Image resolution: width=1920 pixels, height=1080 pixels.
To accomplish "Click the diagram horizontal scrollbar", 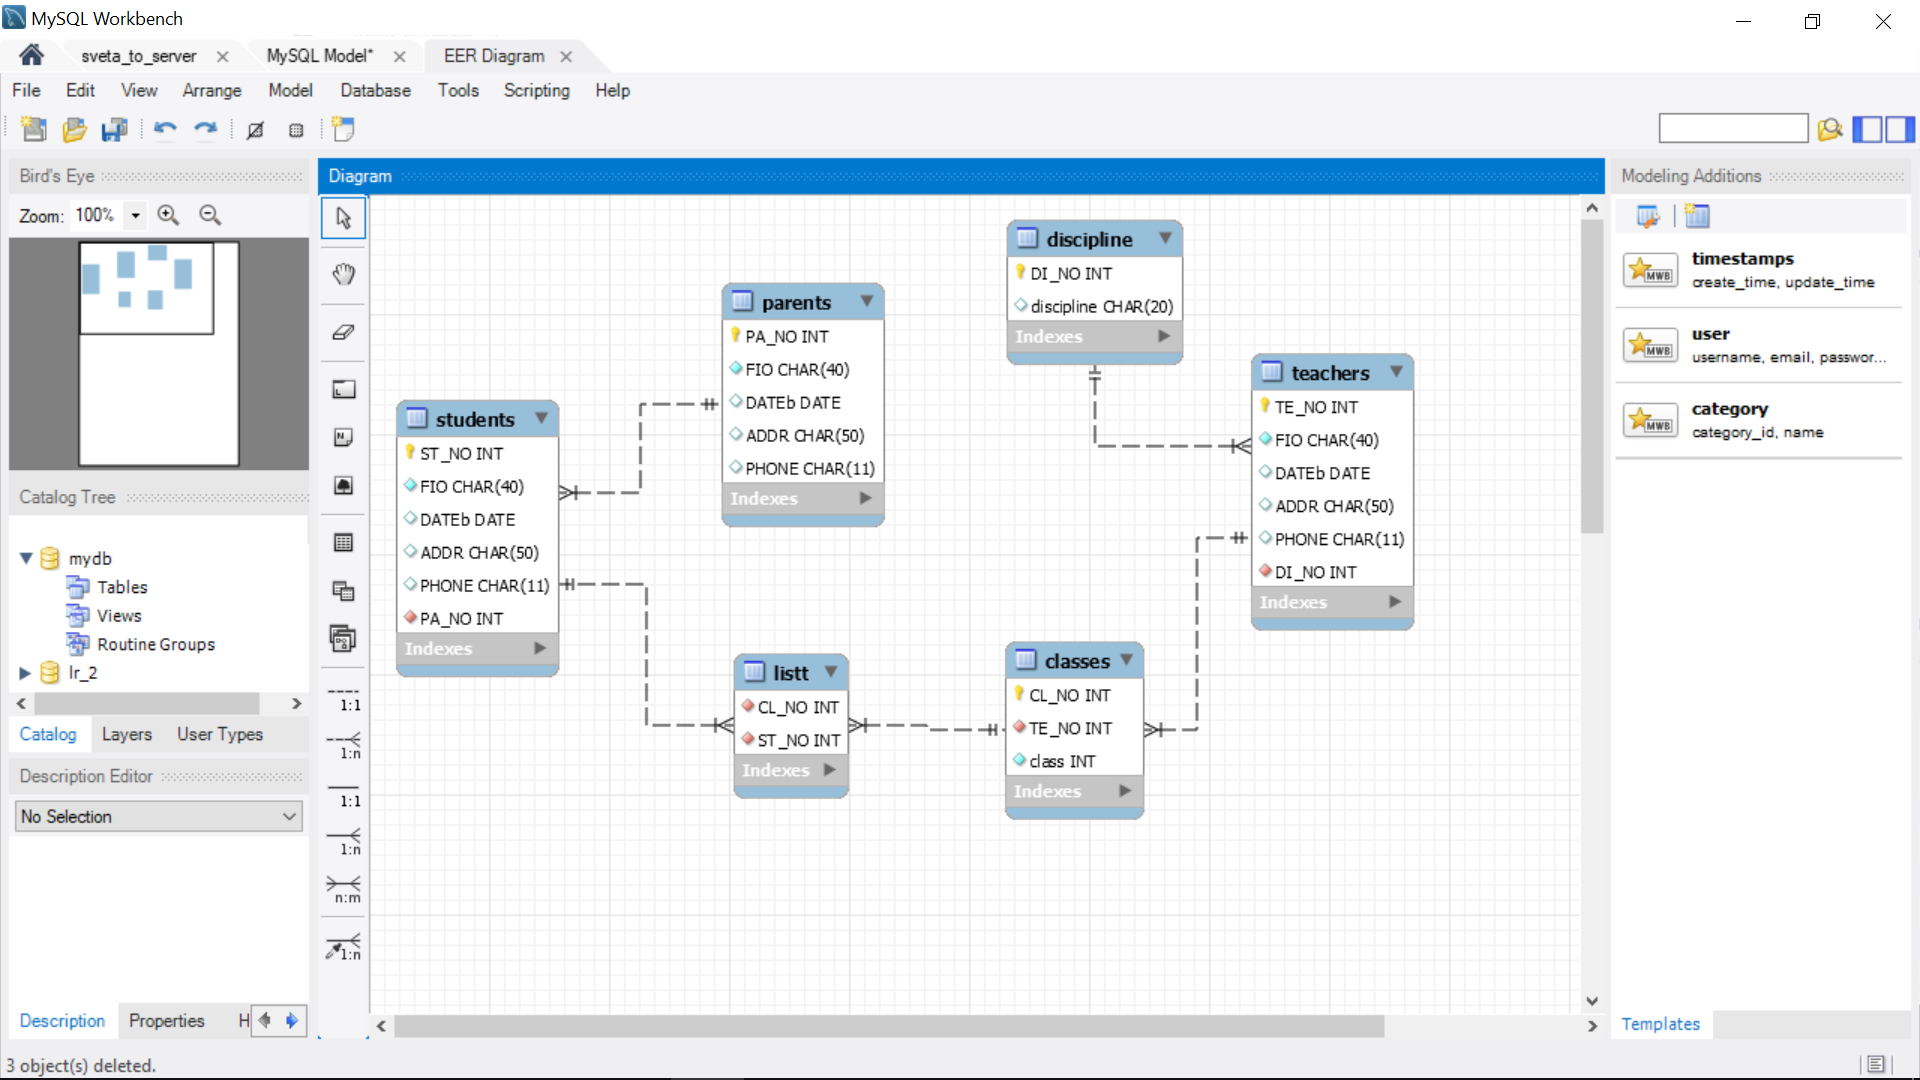I will click(x=888, y=1026).
